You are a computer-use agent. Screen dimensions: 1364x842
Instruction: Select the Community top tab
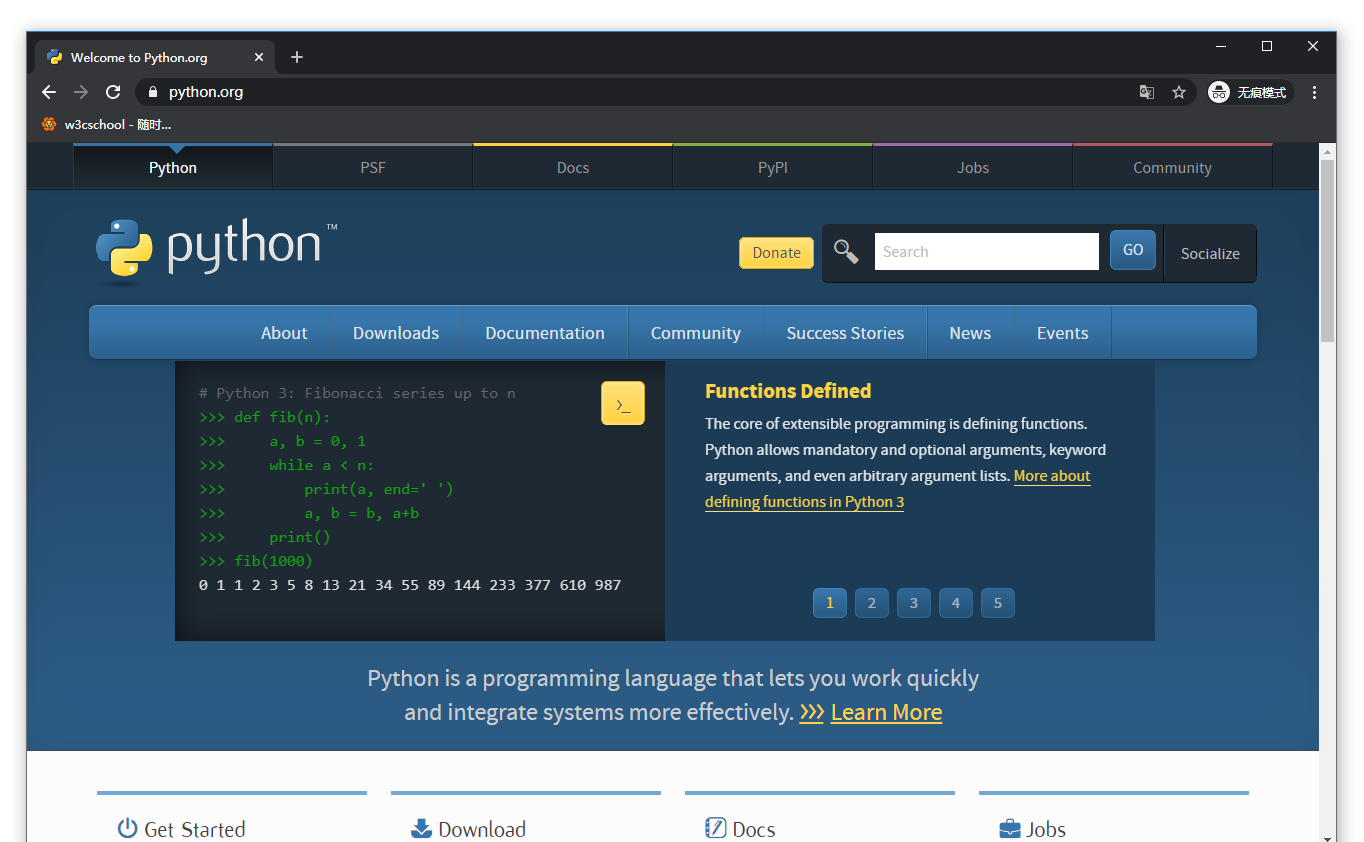pyautogui.click(x=1172, y=167)
